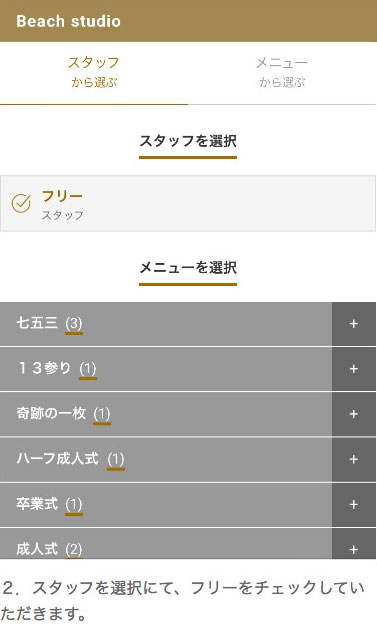
Task: Click the plus icon for 奇跡の一枚
Action: coord(354,414)
